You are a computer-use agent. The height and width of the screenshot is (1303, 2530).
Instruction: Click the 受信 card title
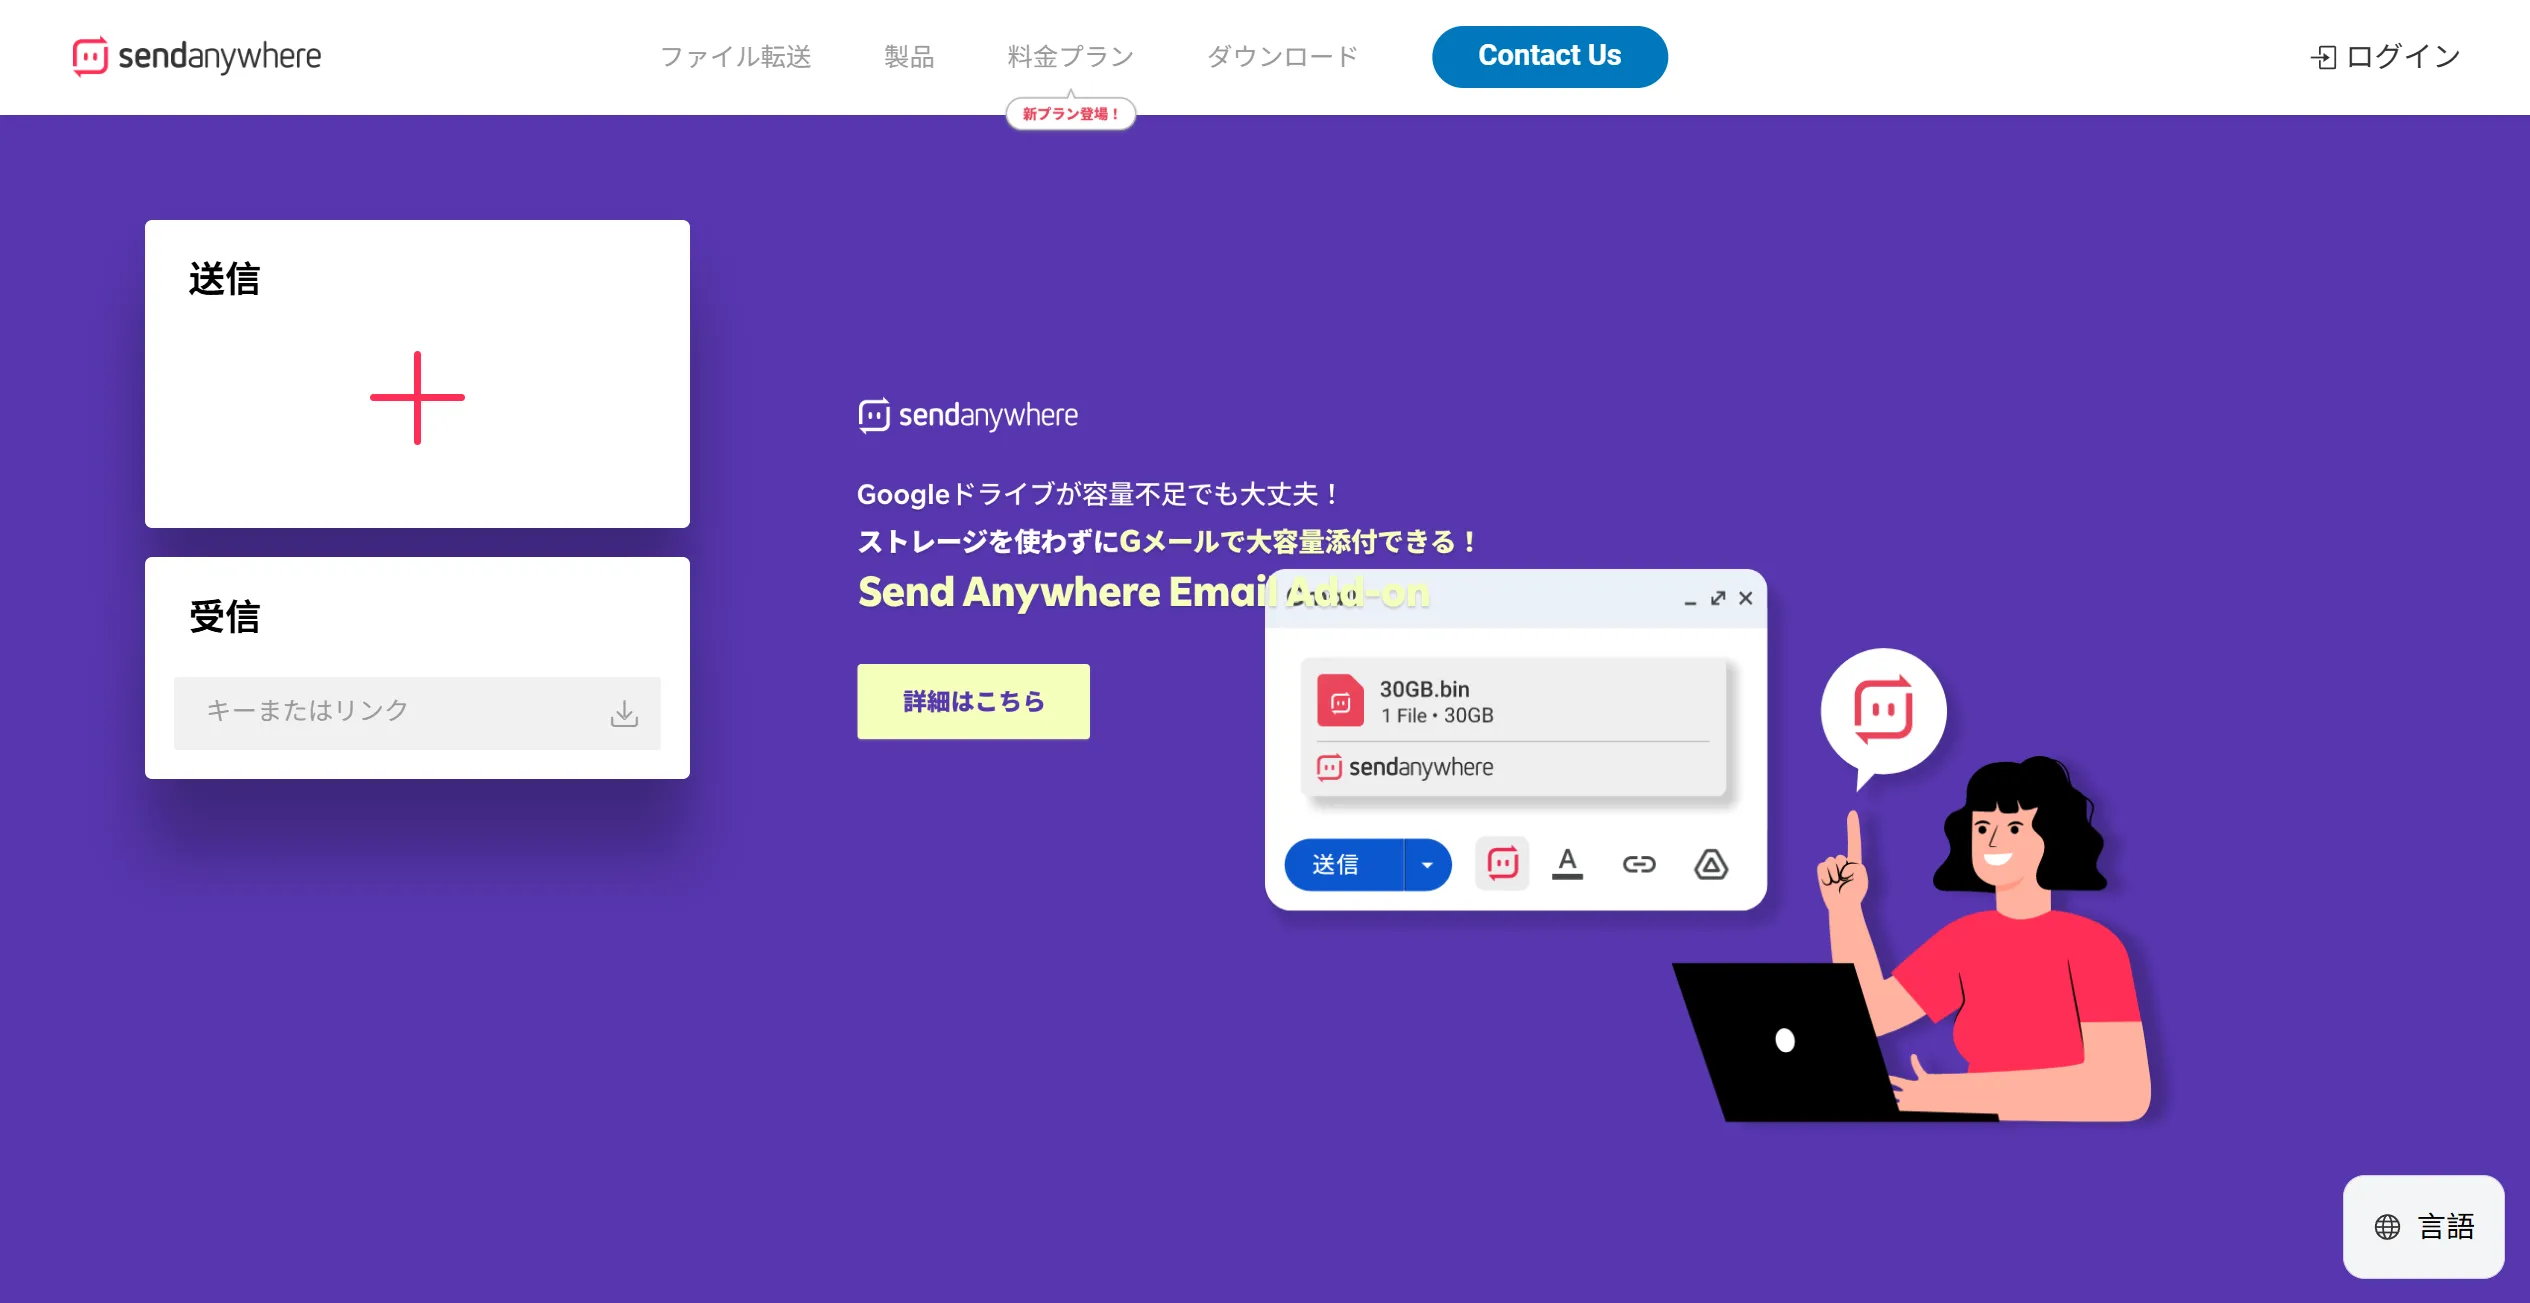[224, 617]
